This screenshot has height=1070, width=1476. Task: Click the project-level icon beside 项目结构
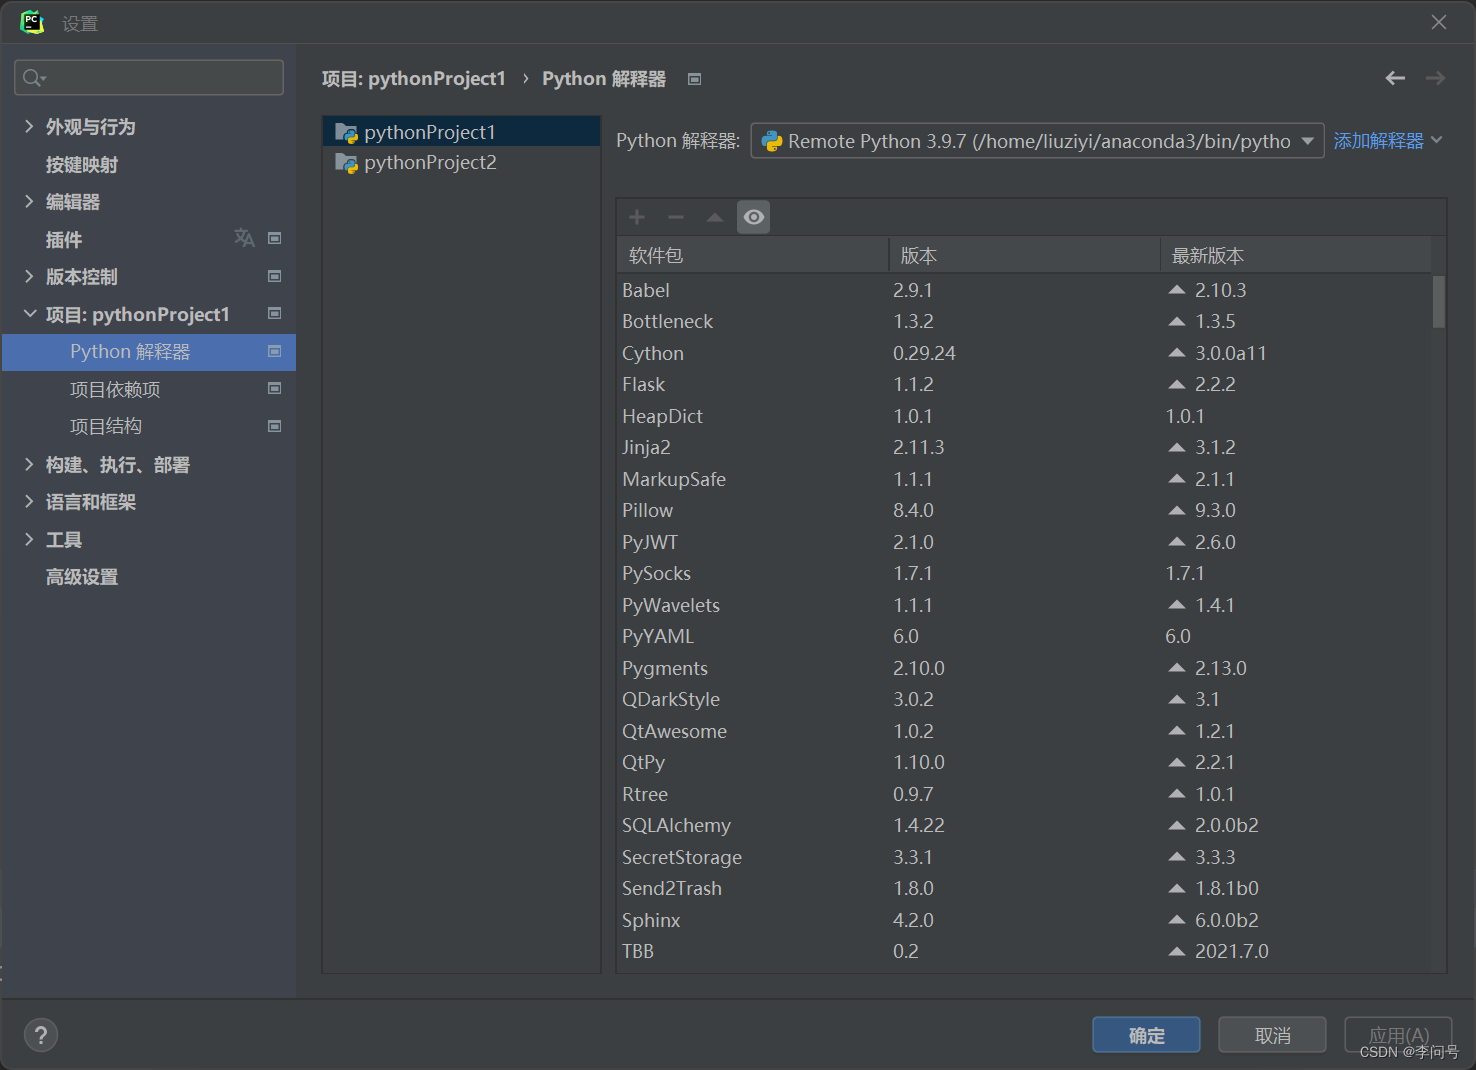click(x=275, y=426)
